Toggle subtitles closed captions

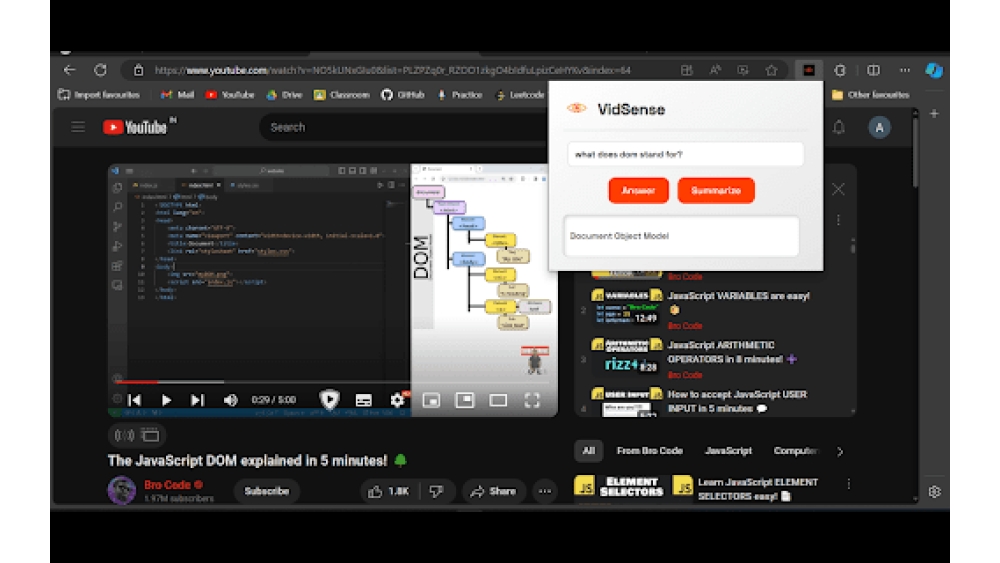[x=364, y=400]
